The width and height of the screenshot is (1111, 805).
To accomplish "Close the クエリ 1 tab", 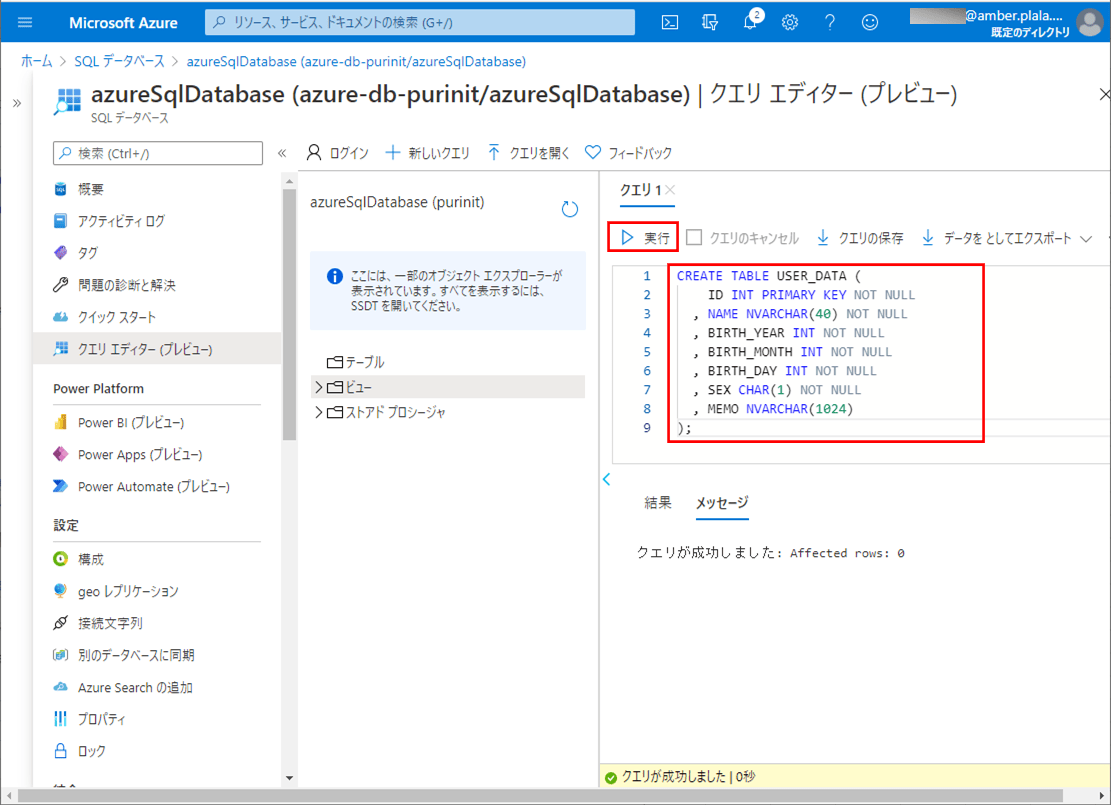I will (x=670, y=190).
